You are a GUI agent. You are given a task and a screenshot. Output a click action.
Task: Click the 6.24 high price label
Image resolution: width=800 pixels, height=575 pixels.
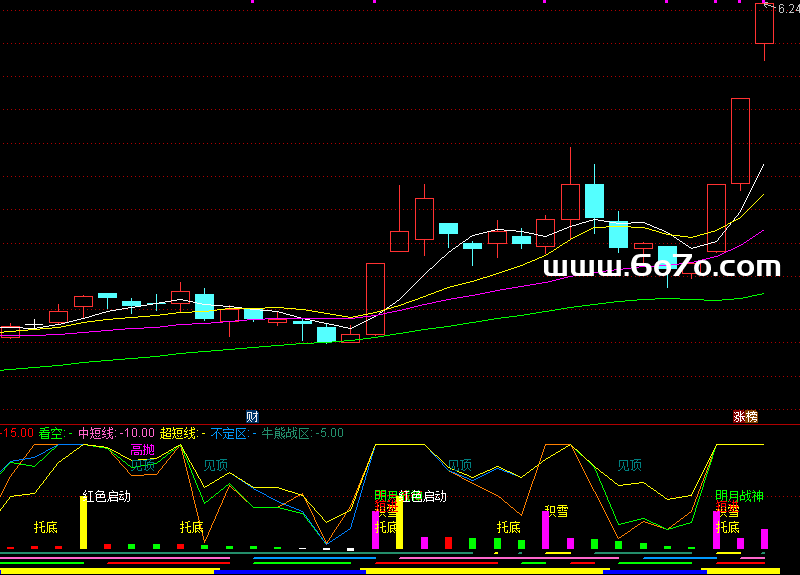tap(788, 9)
